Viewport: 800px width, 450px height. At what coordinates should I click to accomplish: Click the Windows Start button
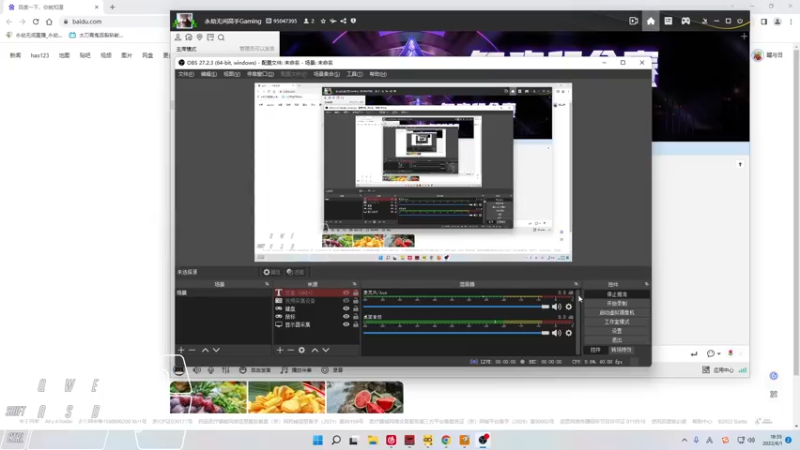coord(317,440)
